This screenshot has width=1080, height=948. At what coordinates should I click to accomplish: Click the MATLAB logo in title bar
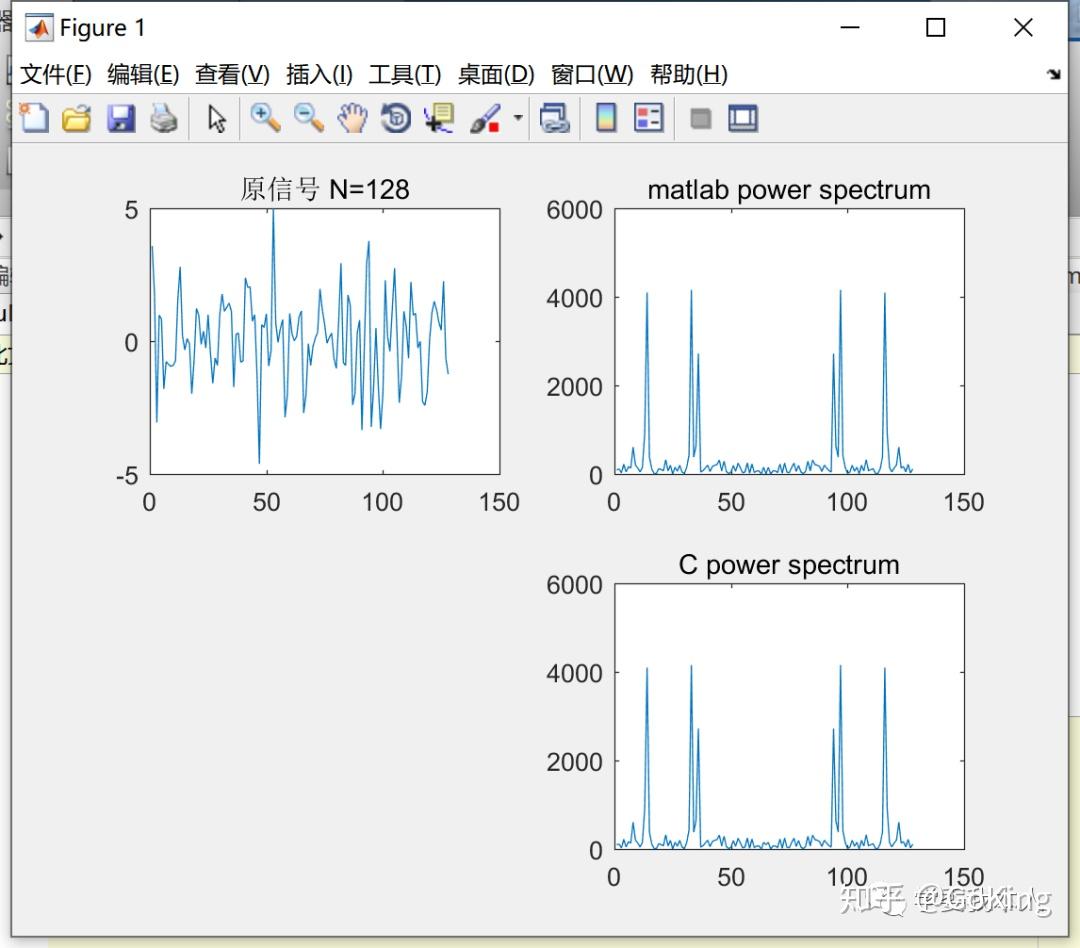pyautogui.click(x=39, y=28)
